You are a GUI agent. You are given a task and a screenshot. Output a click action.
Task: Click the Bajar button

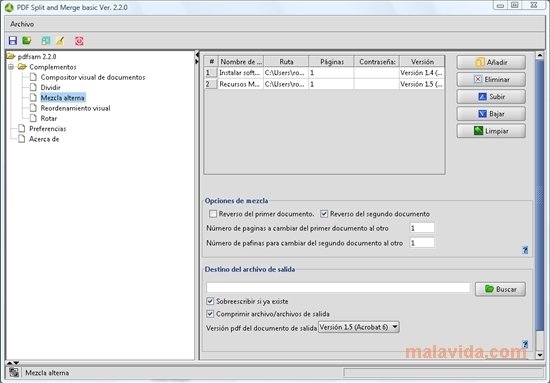[x=491, y=114]
